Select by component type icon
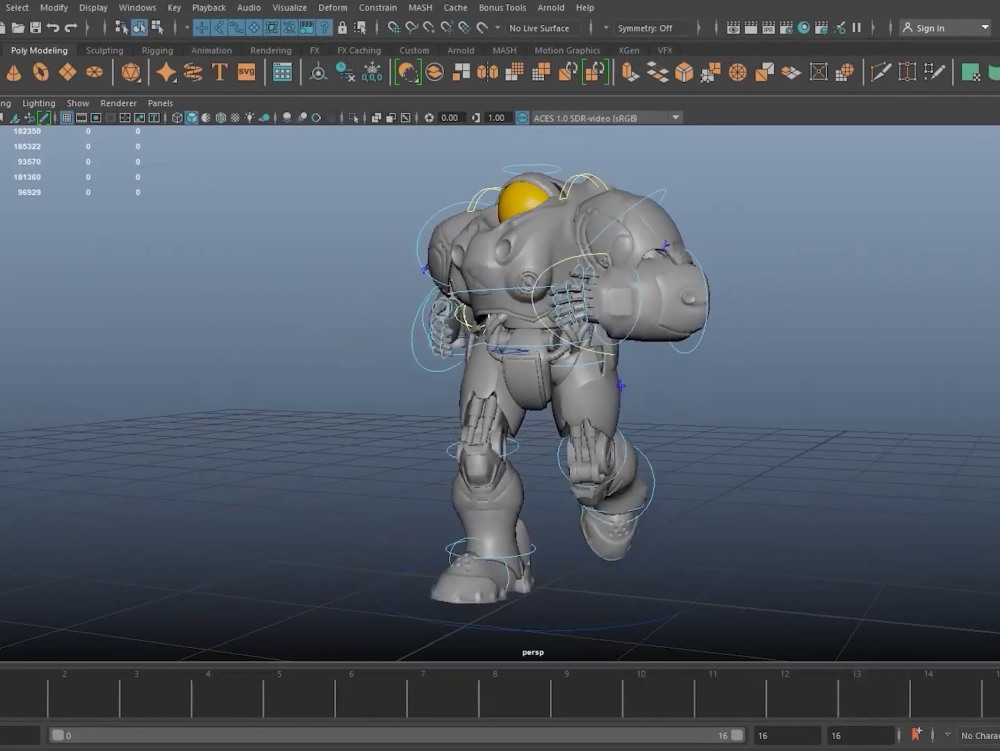The image size is (1000, 751). tap(158, 27)
